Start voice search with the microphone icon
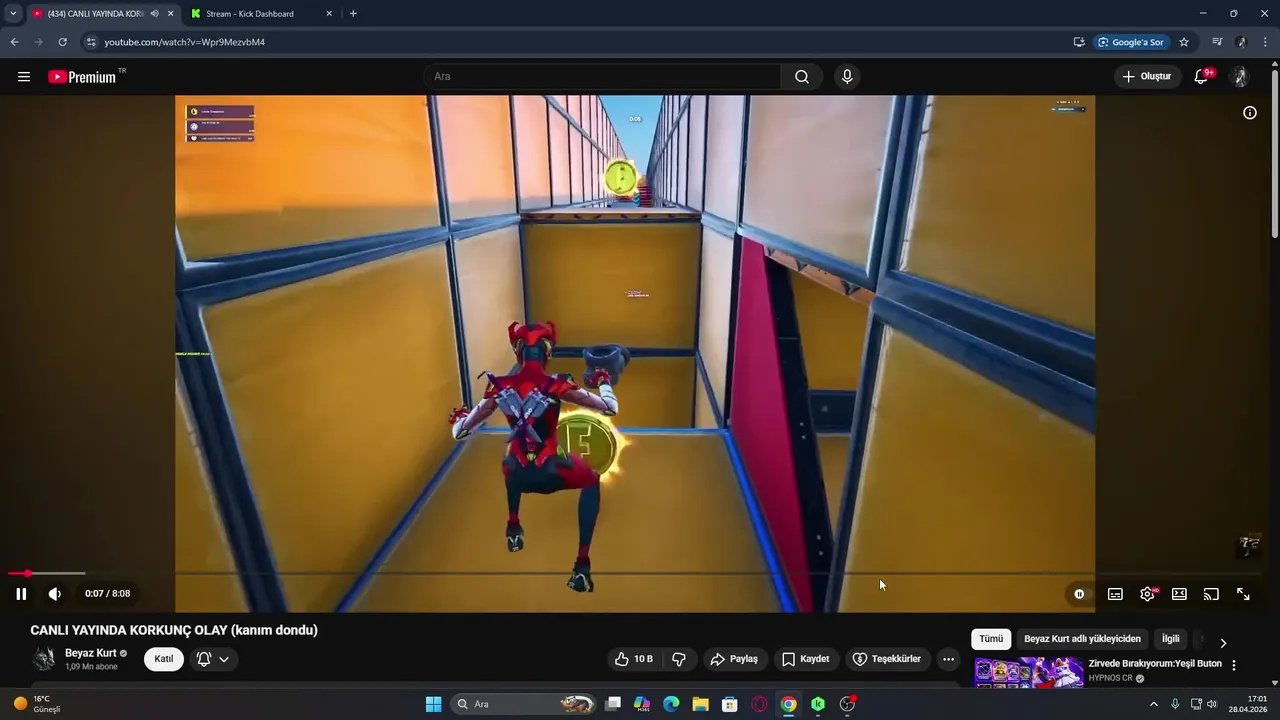The image size is (1280, 720). click(x=847, y=77)
